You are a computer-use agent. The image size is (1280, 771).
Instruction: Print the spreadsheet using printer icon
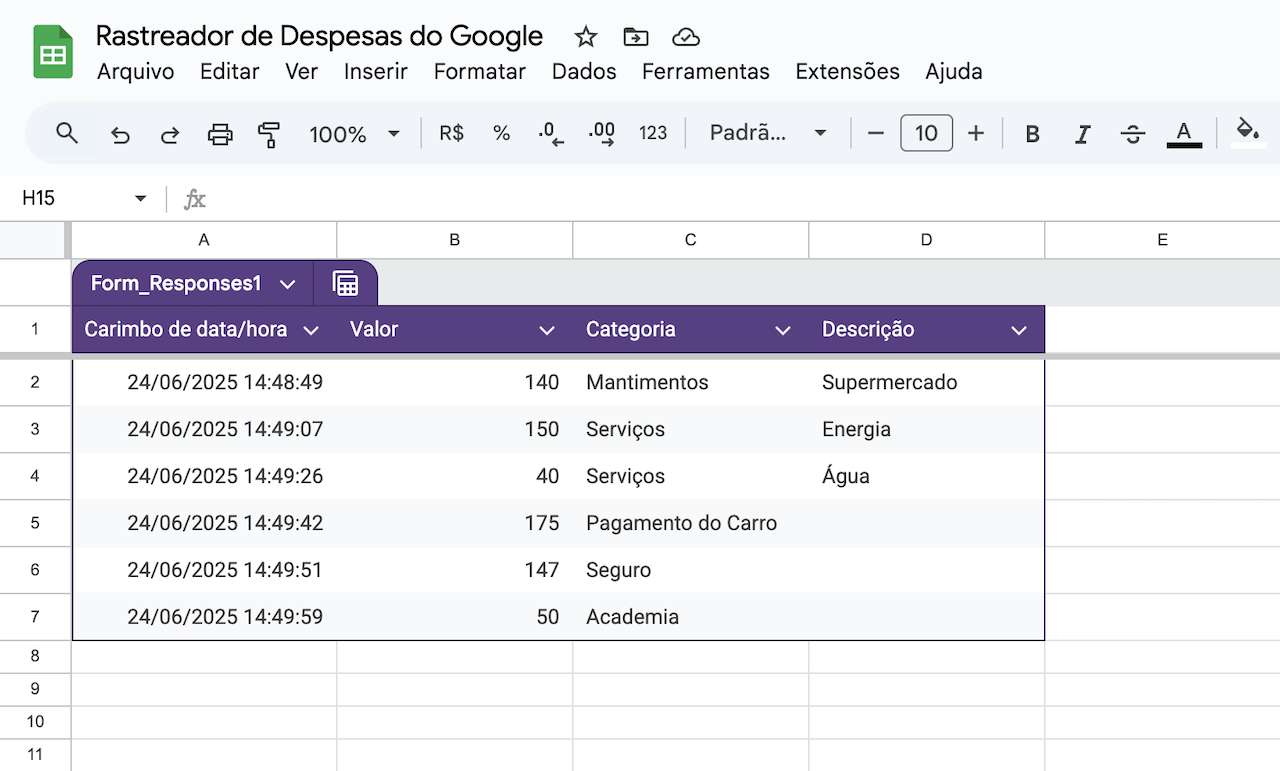(x=220, y=134)
